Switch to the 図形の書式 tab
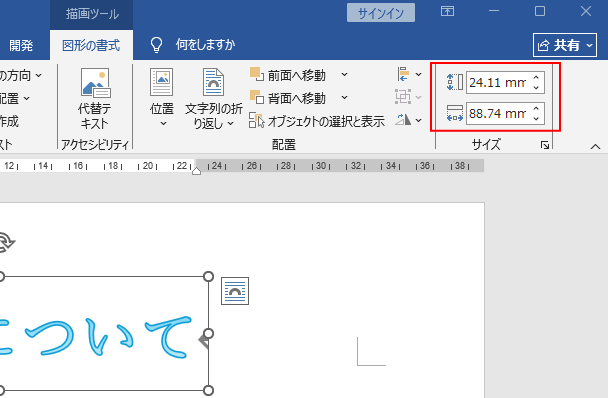This screenshot has height=398, width=608. pos(91,45)
